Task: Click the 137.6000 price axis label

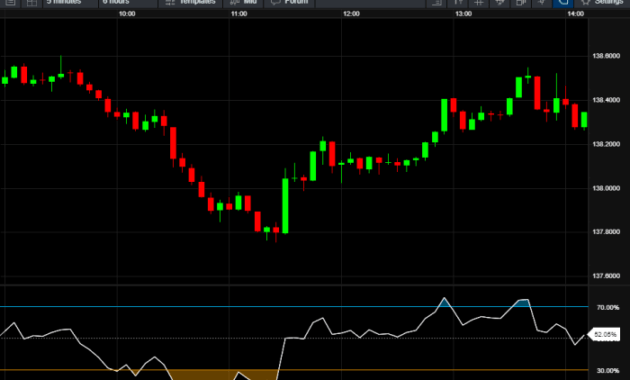Action: tap(606, 276)
